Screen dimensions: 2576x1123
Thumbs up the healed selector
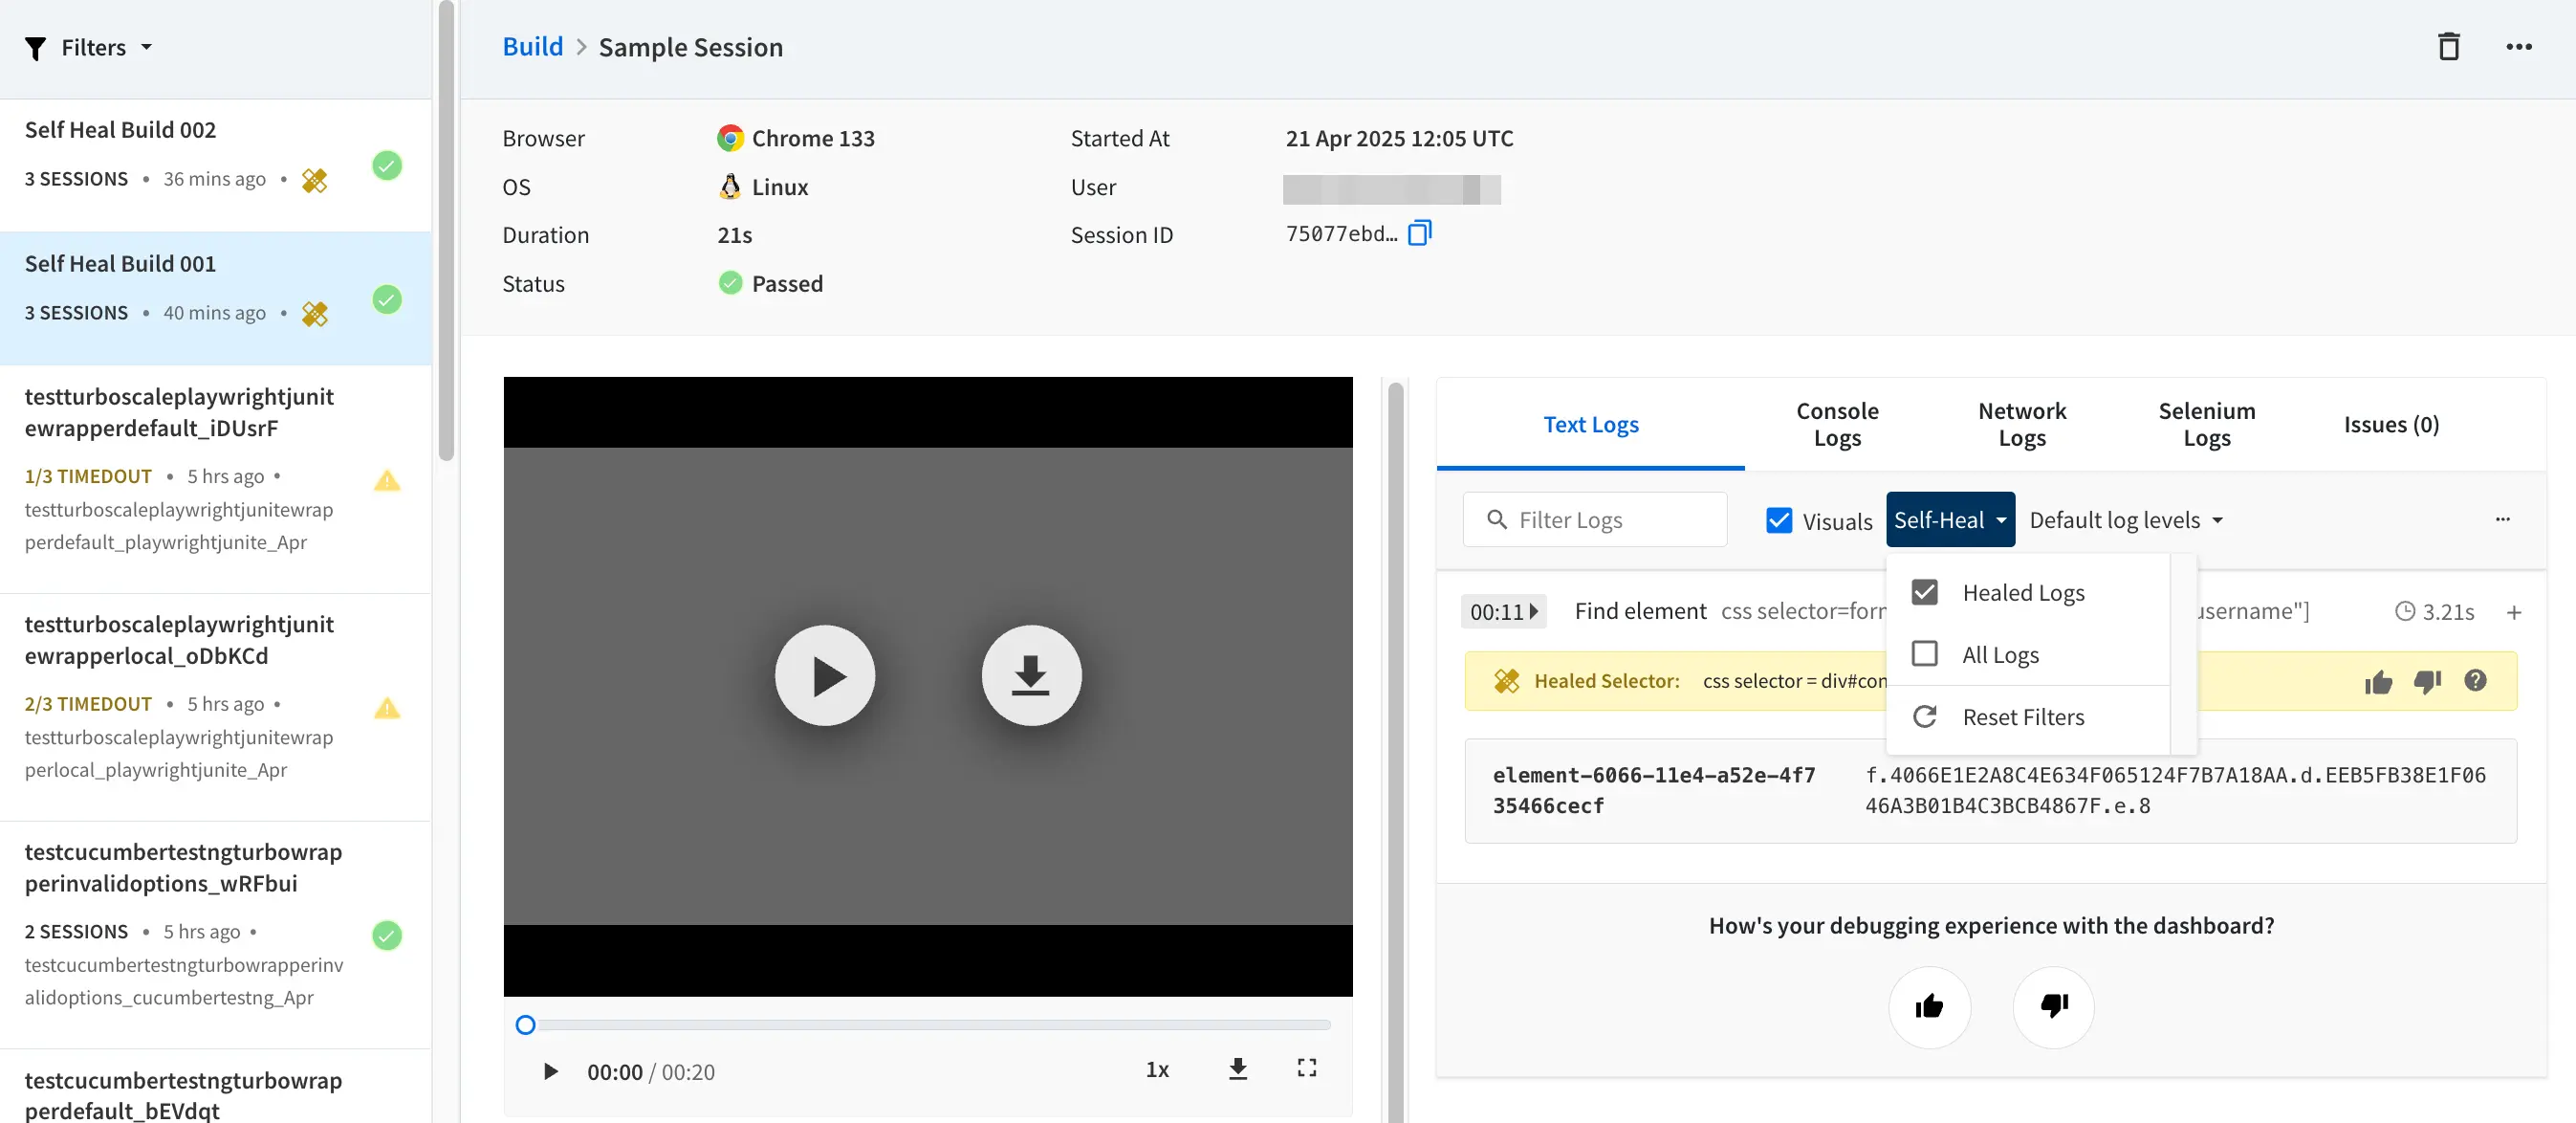point(2378,682)
